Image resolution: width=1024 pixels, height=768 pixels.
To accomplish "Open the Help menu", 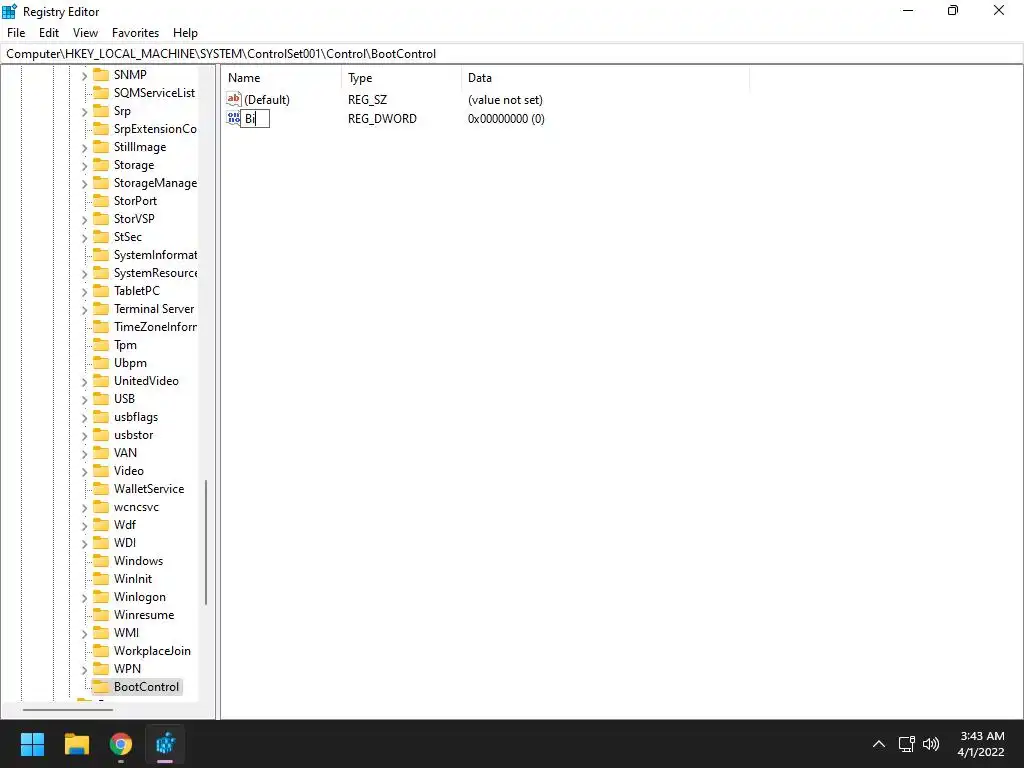I will pyautogui.click(x=185, y=33).
